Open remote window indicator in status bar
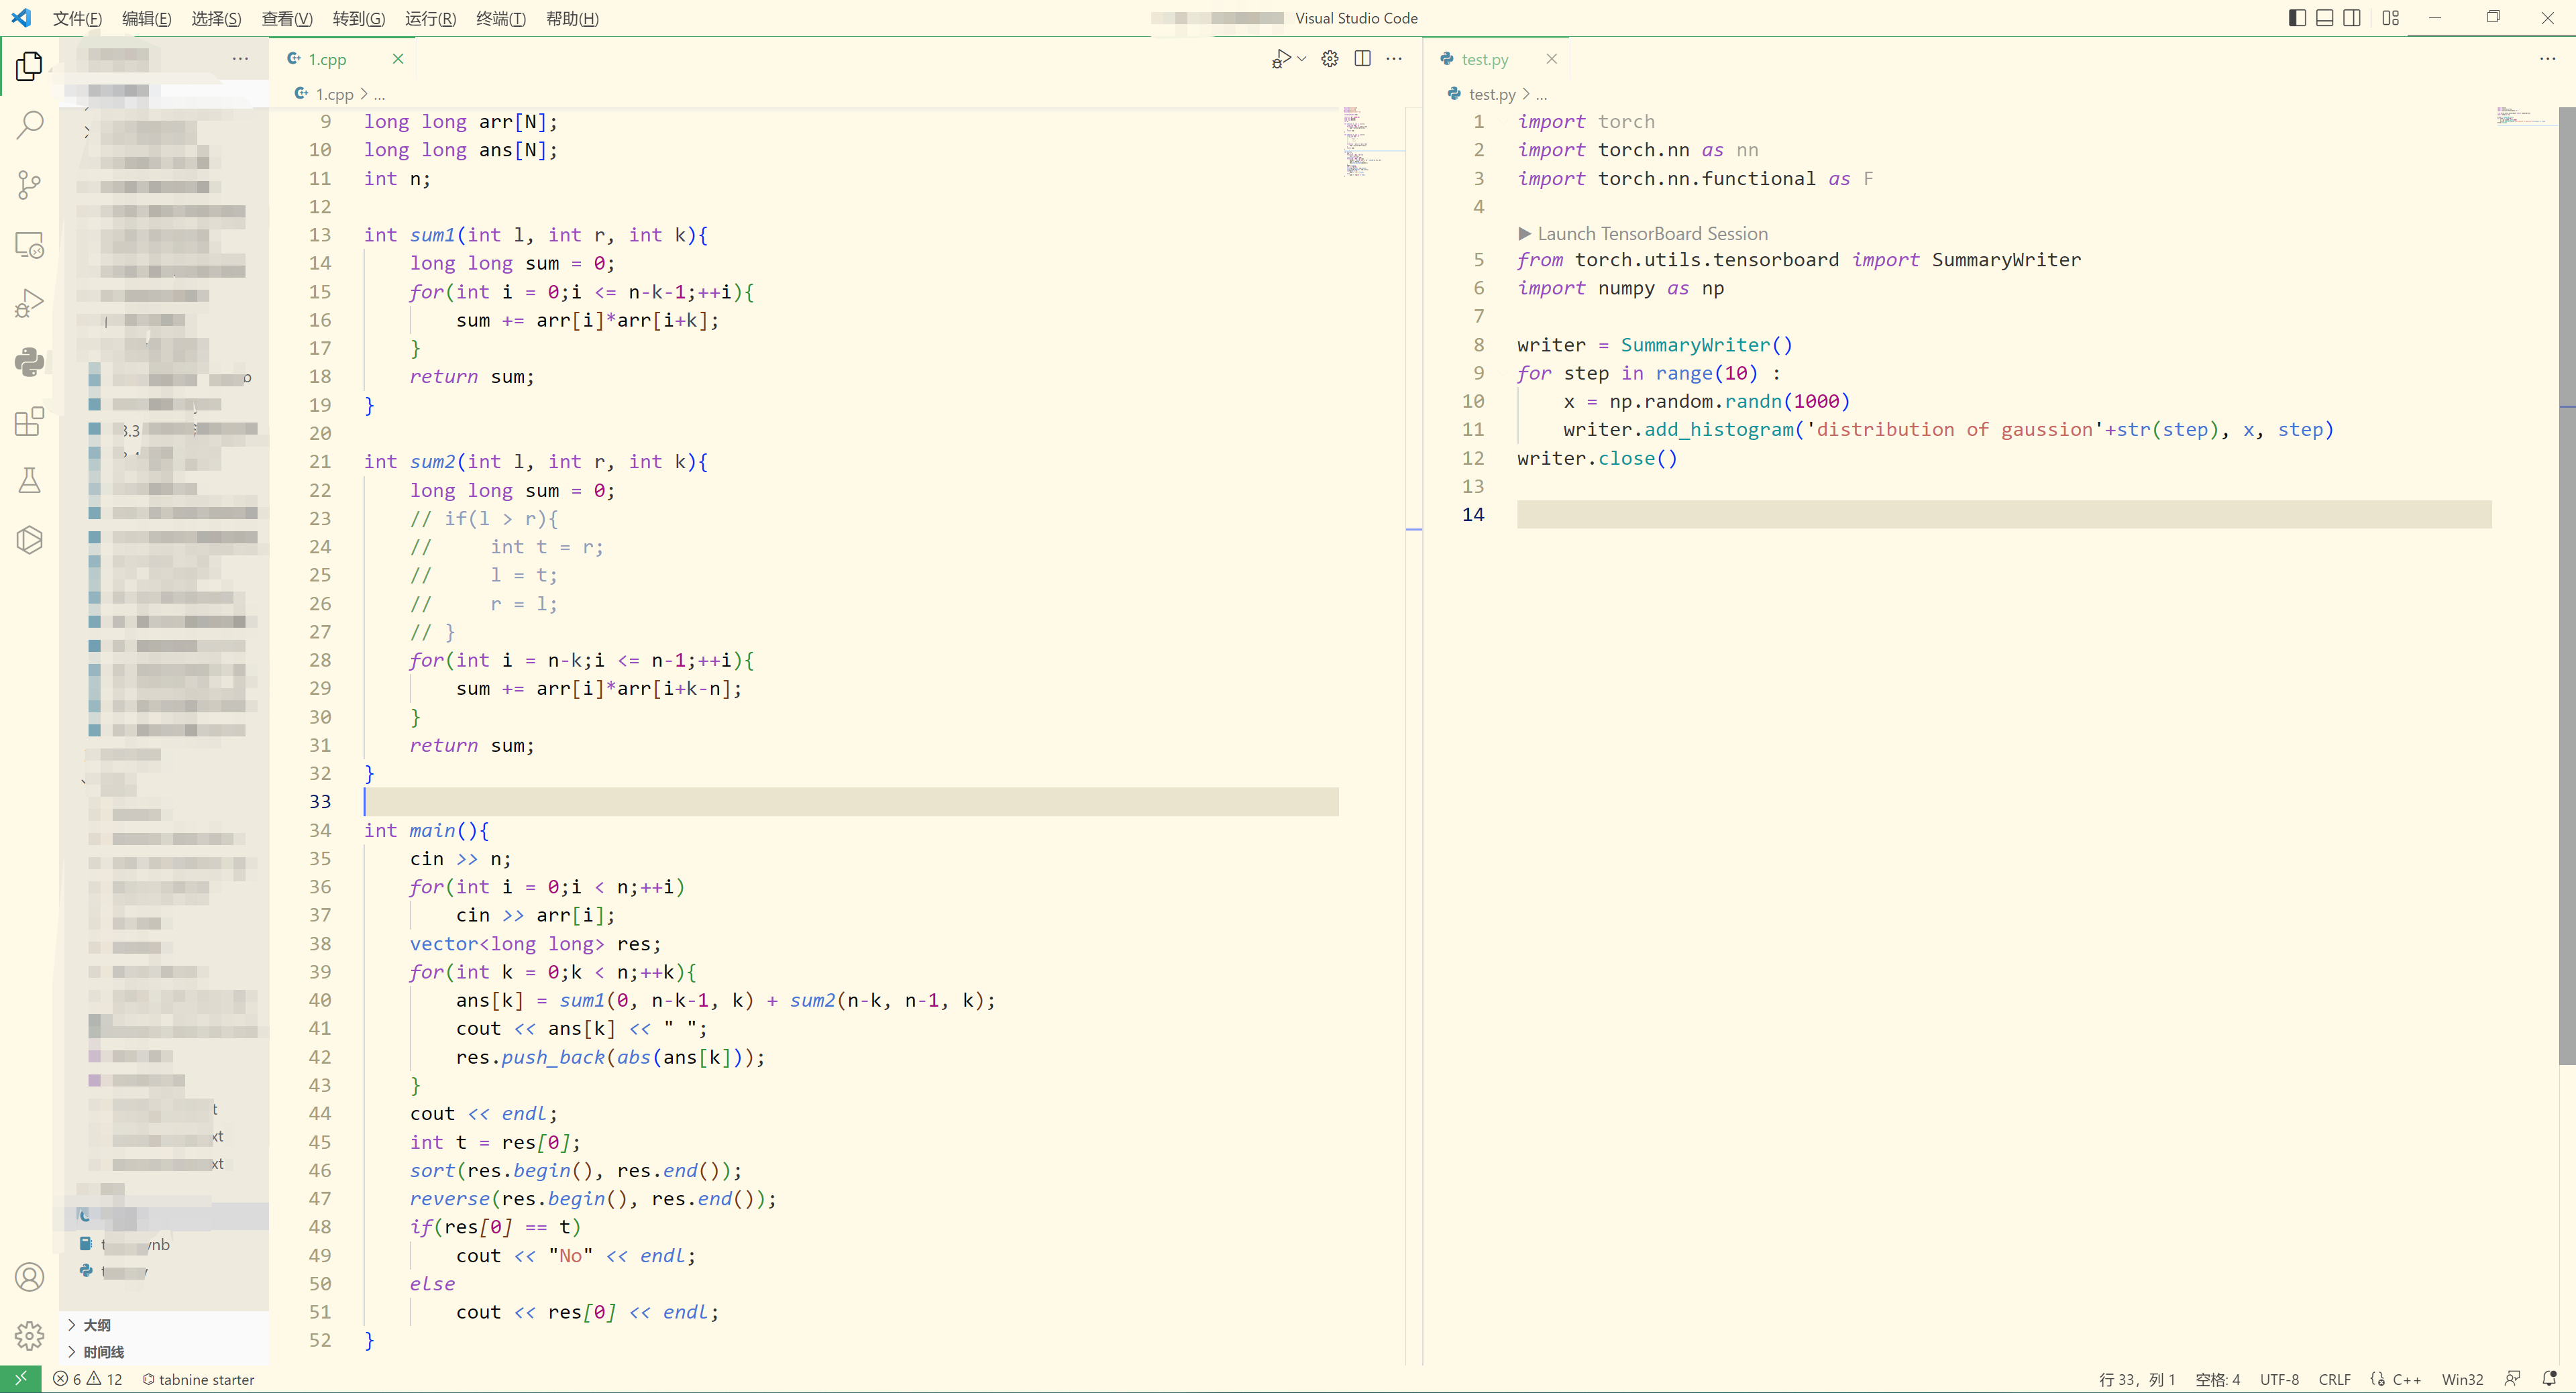 pos(20,1379)
